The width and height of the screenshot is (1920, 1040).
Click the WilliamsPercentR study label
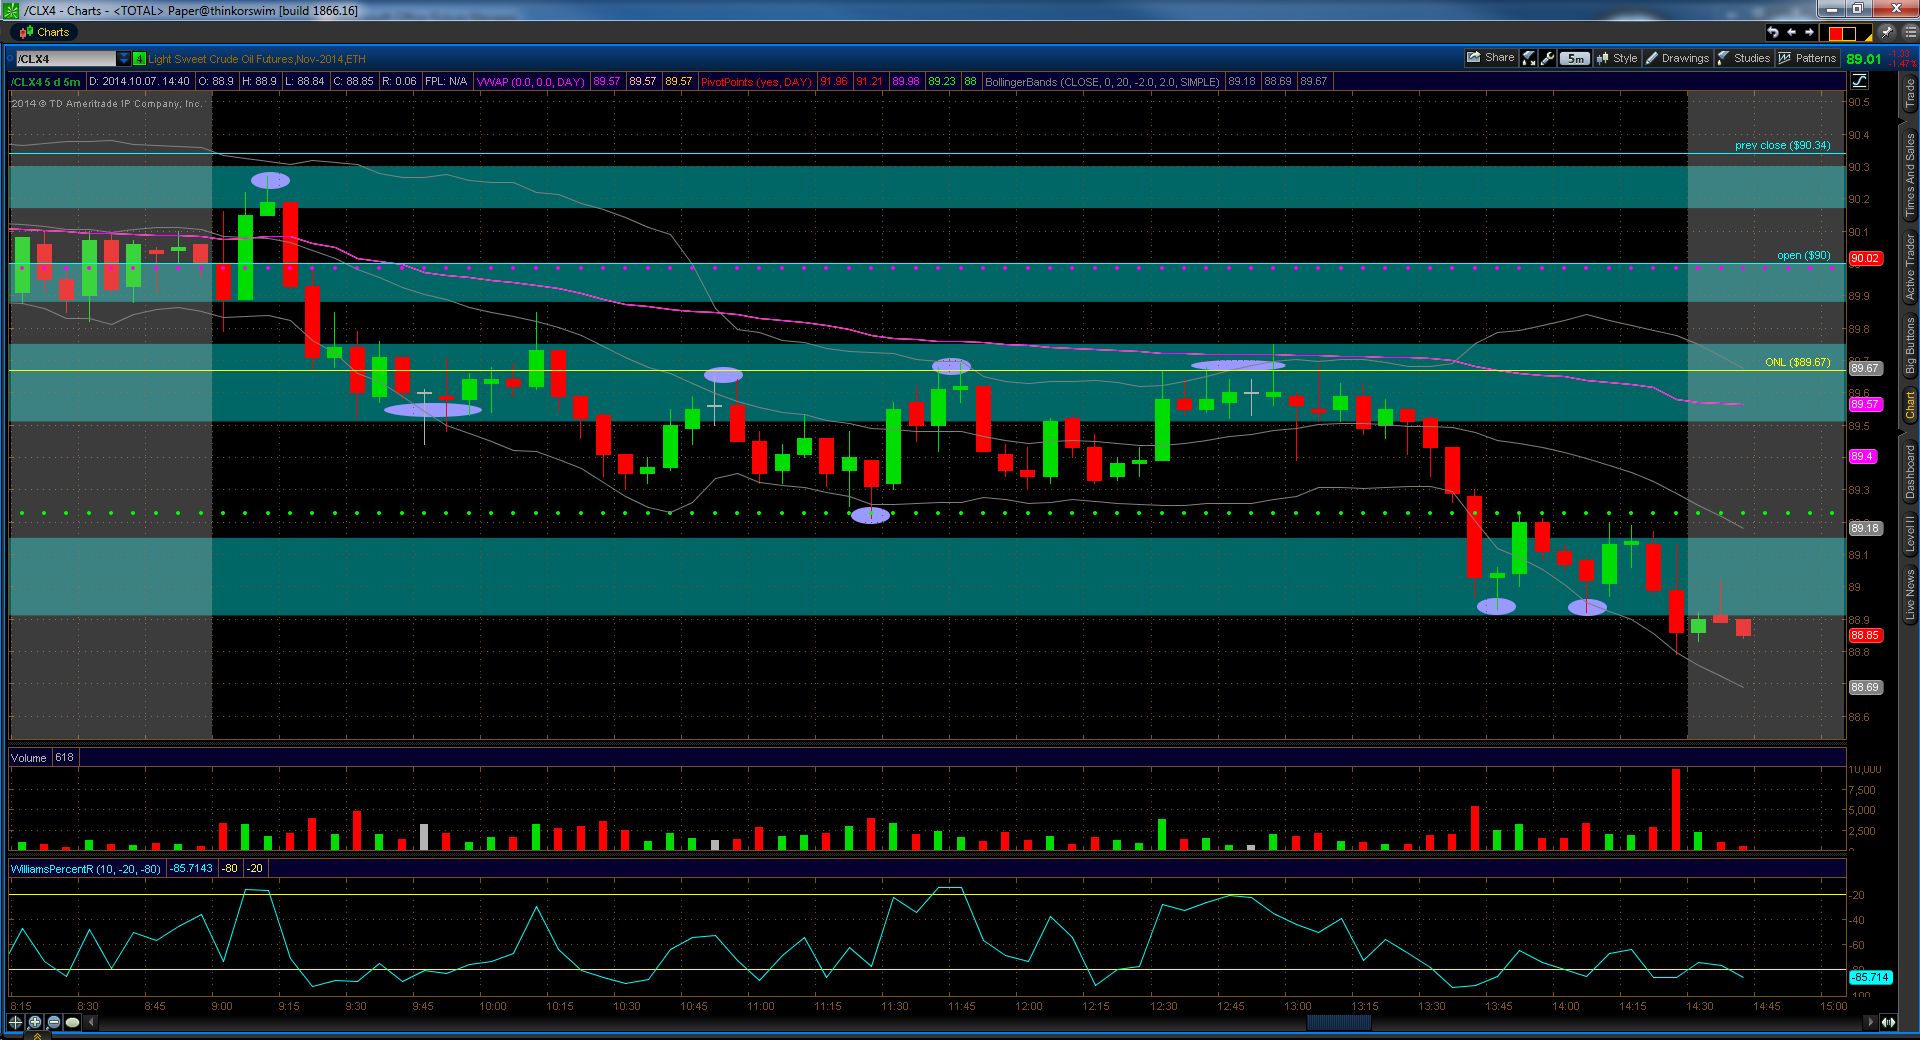[x=86, y=869]
